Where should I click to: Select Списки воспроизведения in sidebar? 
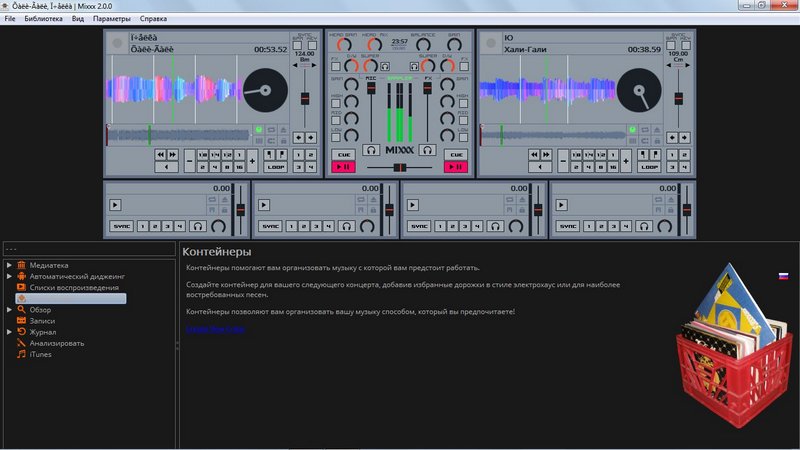pyautogui.click(x=74, y=288)
